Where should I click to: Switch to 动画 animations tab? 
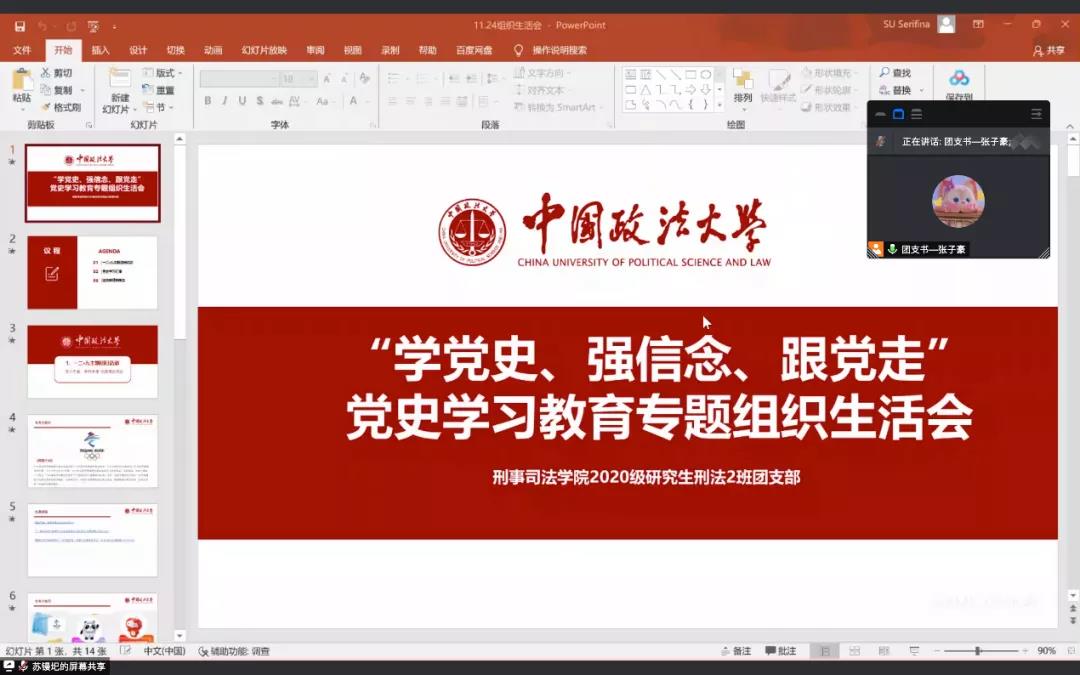(x=213, y=50)
